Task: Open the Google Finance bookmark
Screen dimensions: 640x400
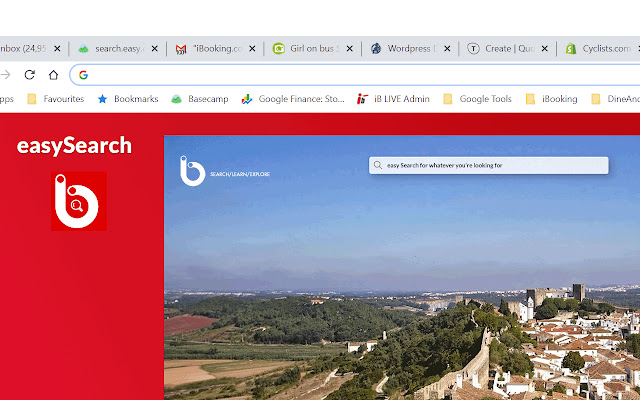Action: 293,99
